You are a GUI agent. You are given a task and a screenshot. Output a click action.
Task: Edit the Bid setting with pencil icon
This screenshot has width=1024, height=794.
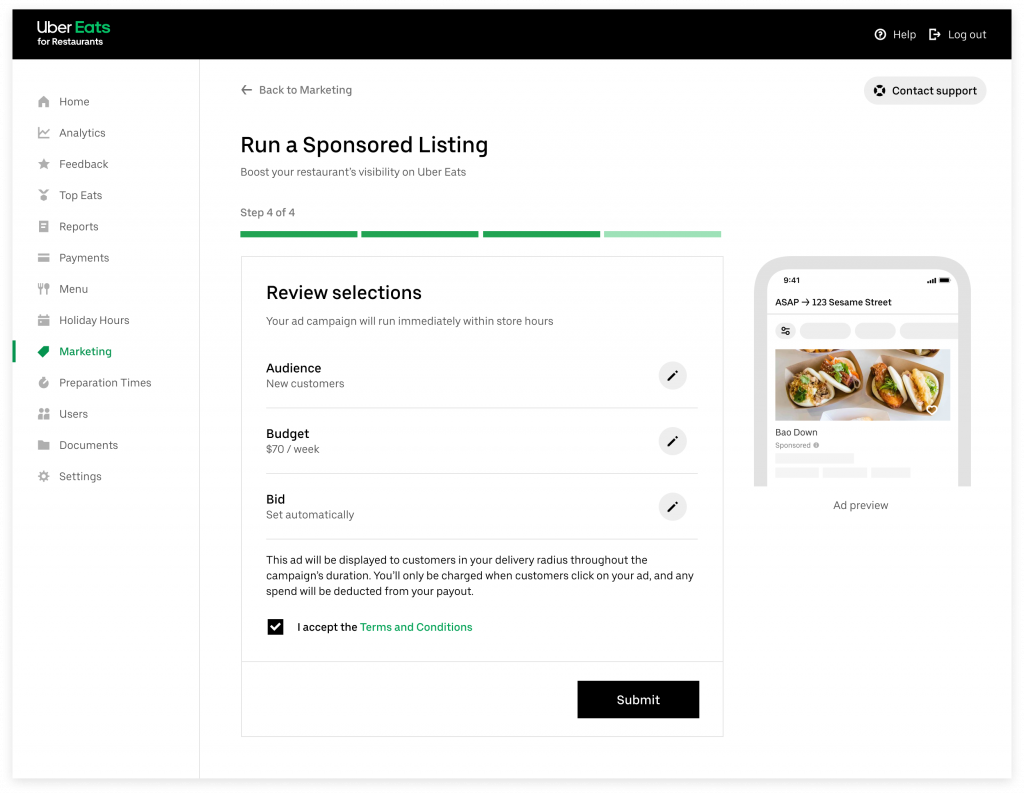[672, 507]
